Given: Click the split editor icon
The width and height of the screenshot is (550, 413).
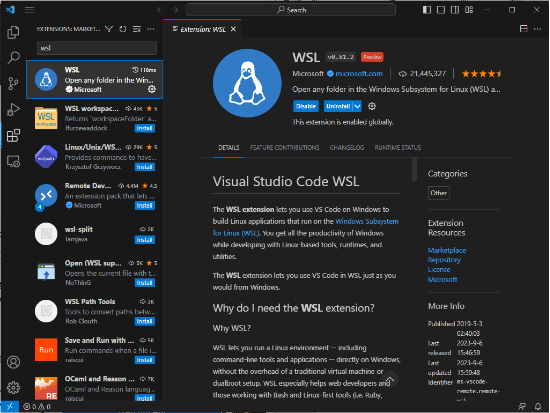Looking at the screenshot, I should coord(523,29).
